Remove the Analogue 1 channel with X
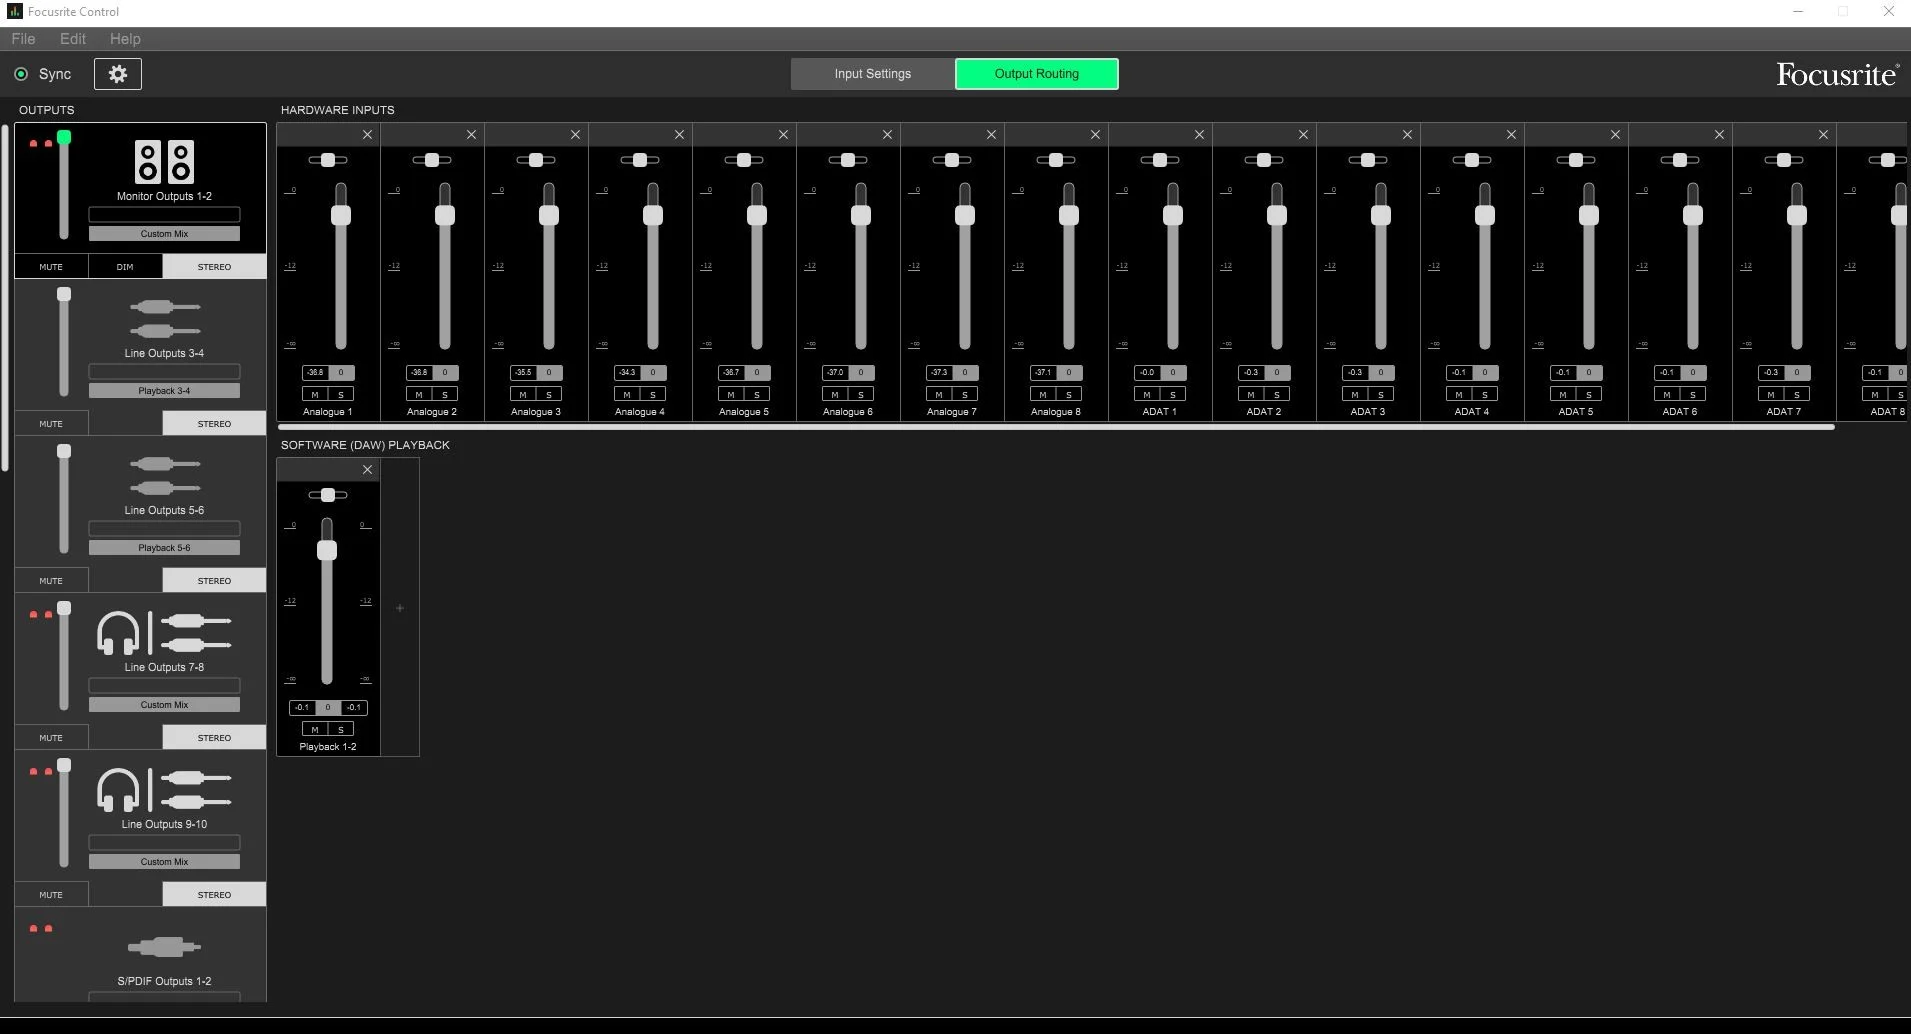 coord(367,135)
